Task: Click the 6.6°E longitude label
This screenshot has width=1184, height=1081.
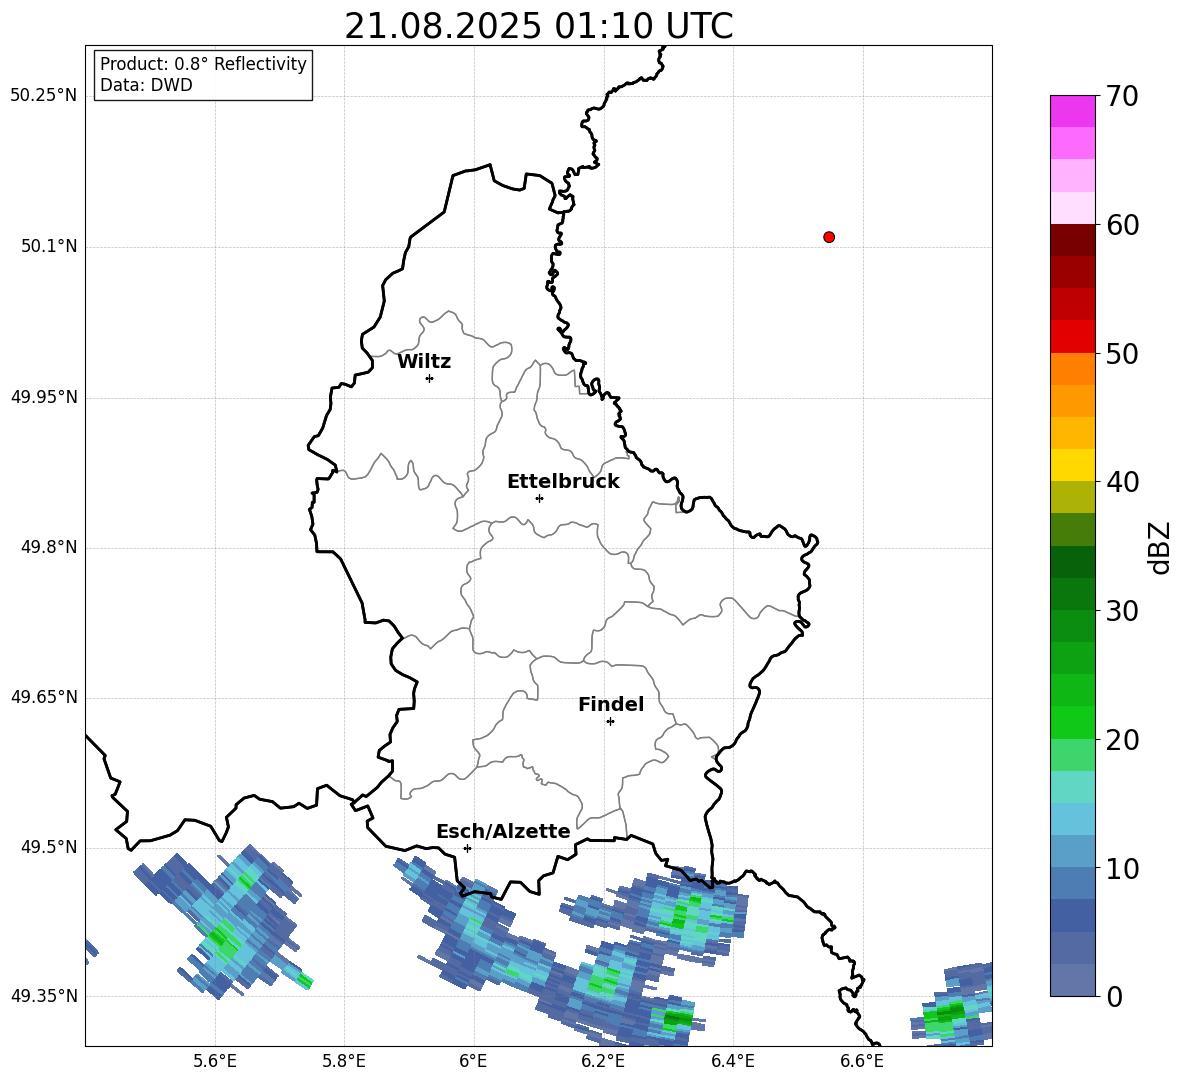Action: click(x=862, y=1061)
